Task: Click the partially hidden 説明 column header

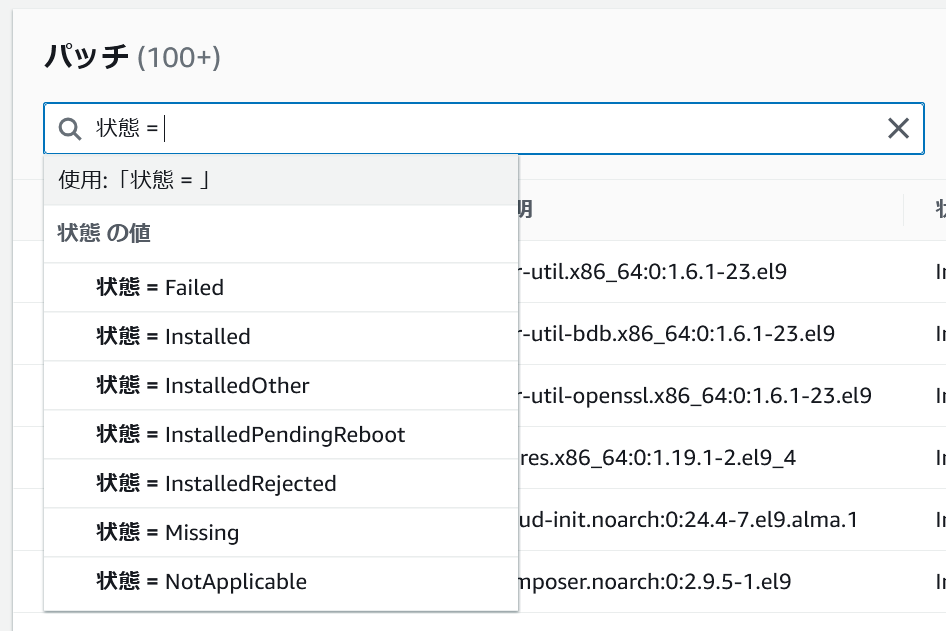Action: [526, 209]
